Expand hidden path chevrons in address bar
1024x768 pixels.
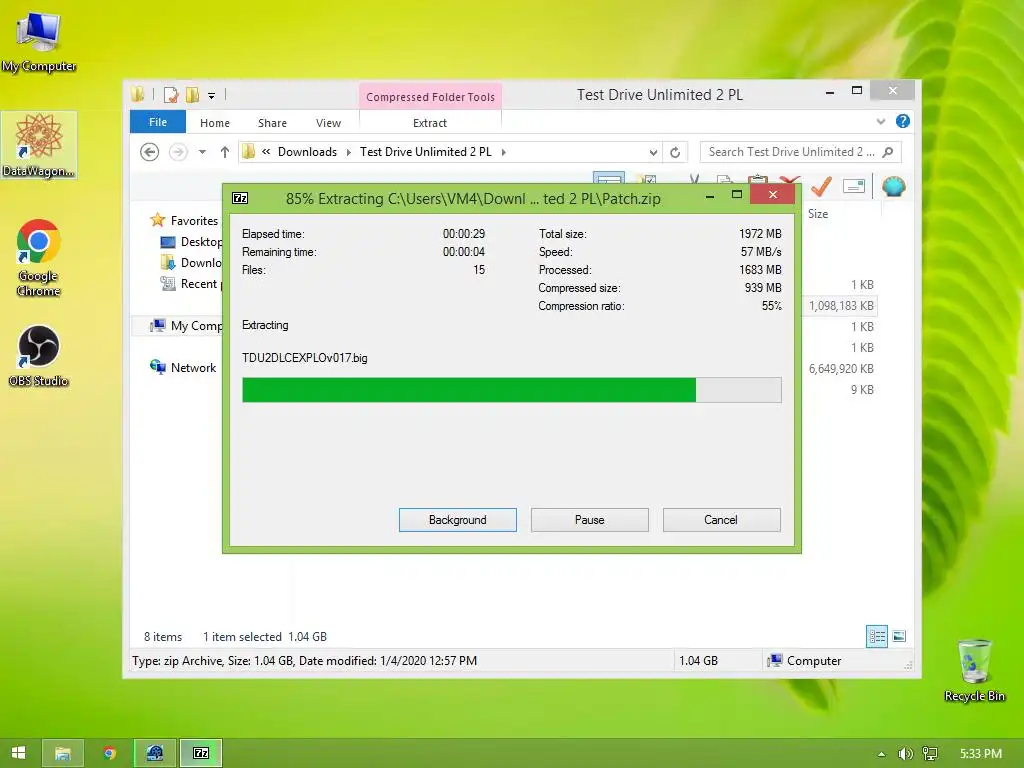[266, 152]
